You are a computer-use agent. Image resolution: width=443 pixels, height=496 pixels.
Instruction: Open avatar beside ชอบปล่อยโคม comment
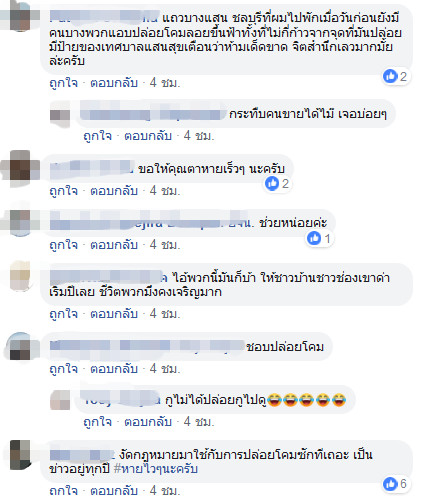tap(20, 347)
